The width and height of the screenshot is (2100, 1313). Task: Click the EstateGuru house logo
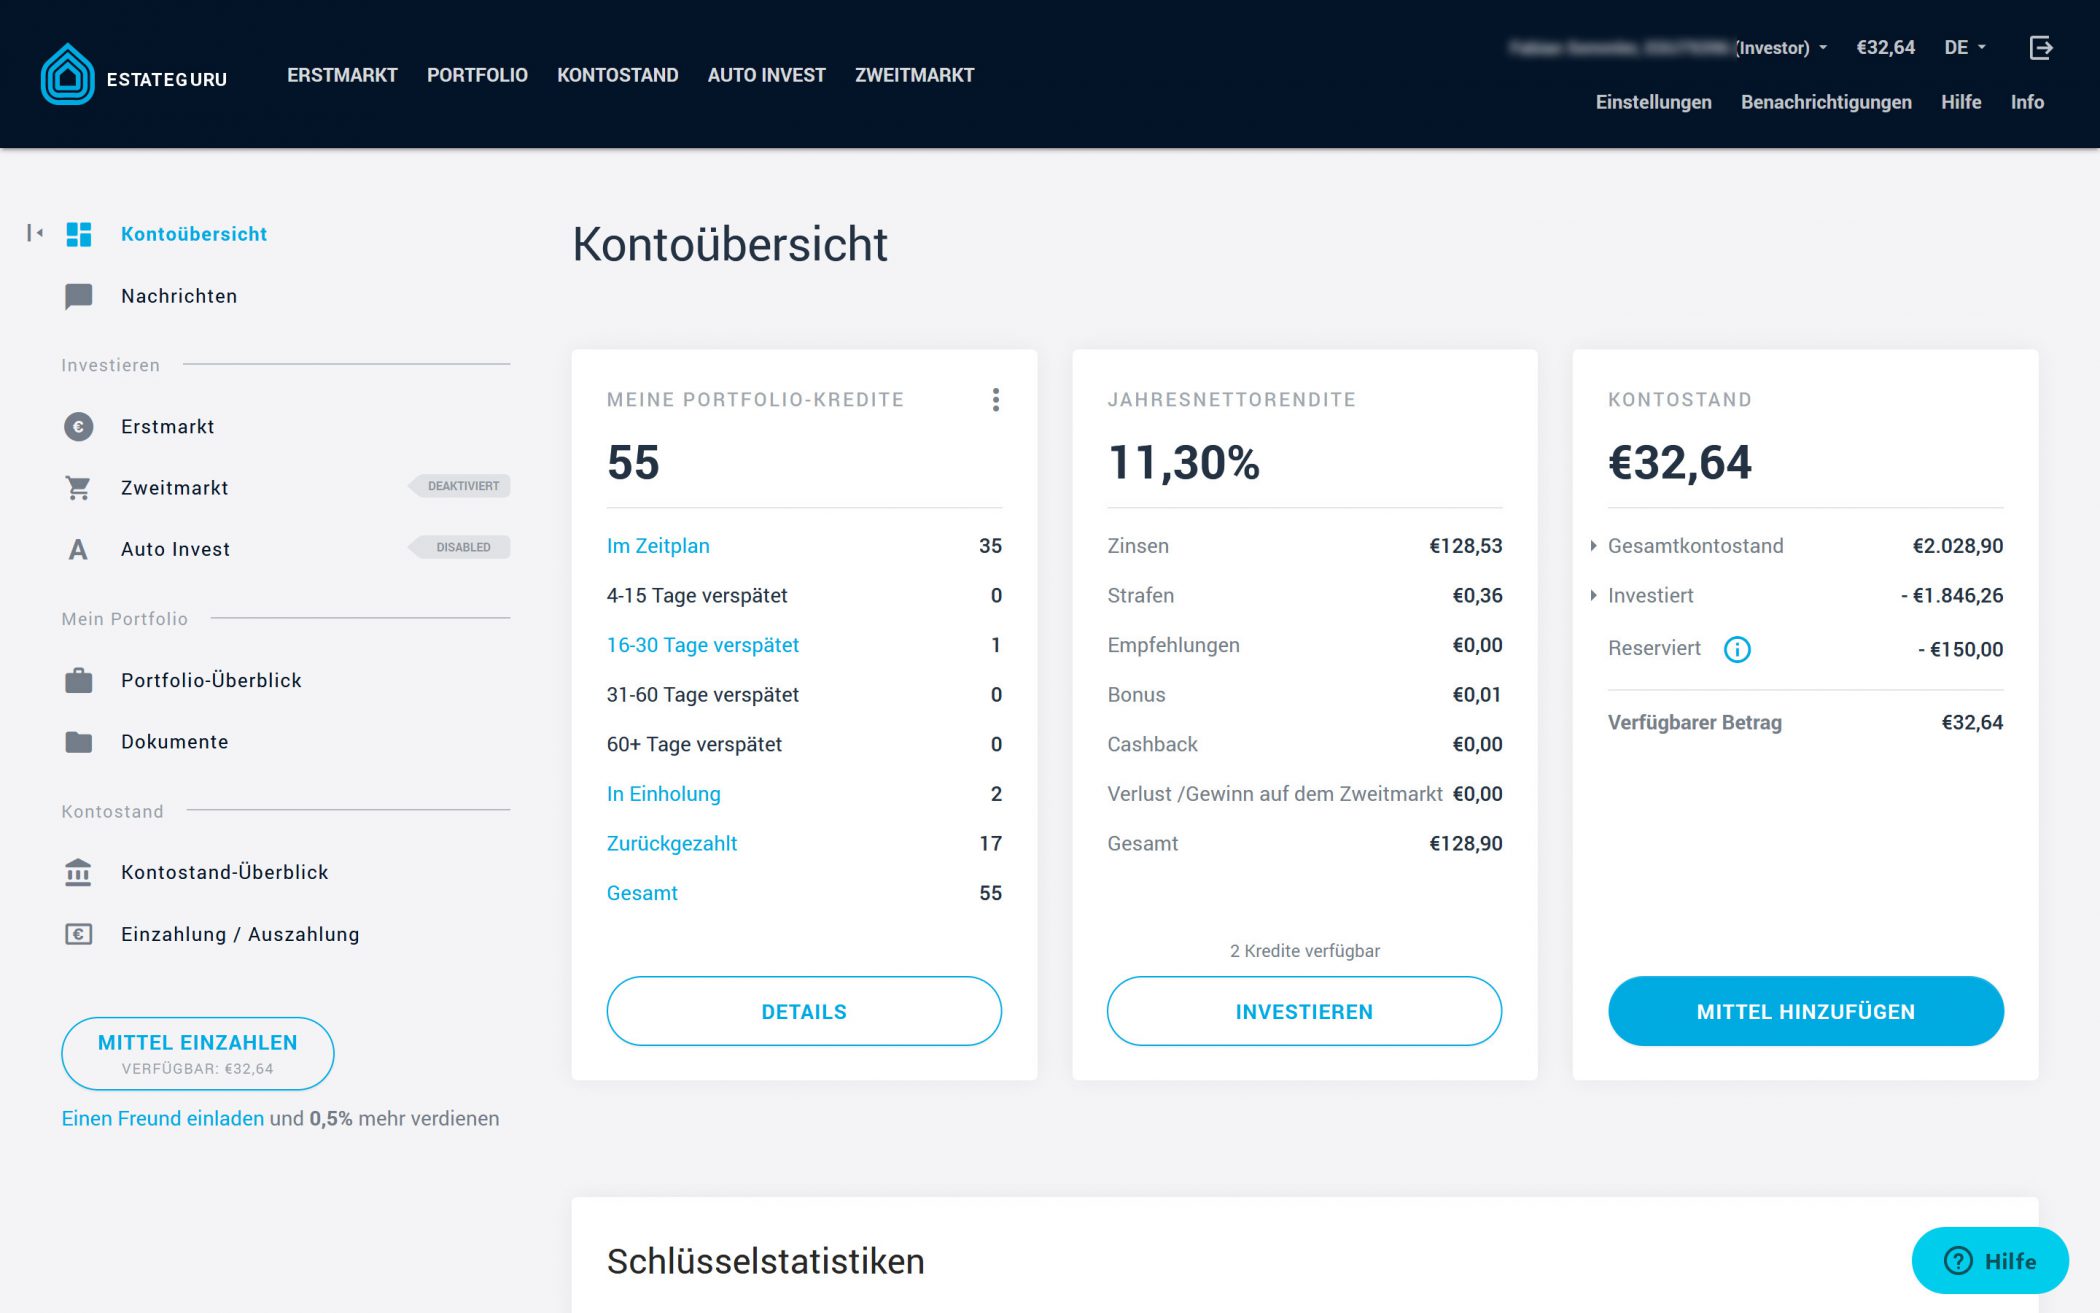click(x=67, y=75)
